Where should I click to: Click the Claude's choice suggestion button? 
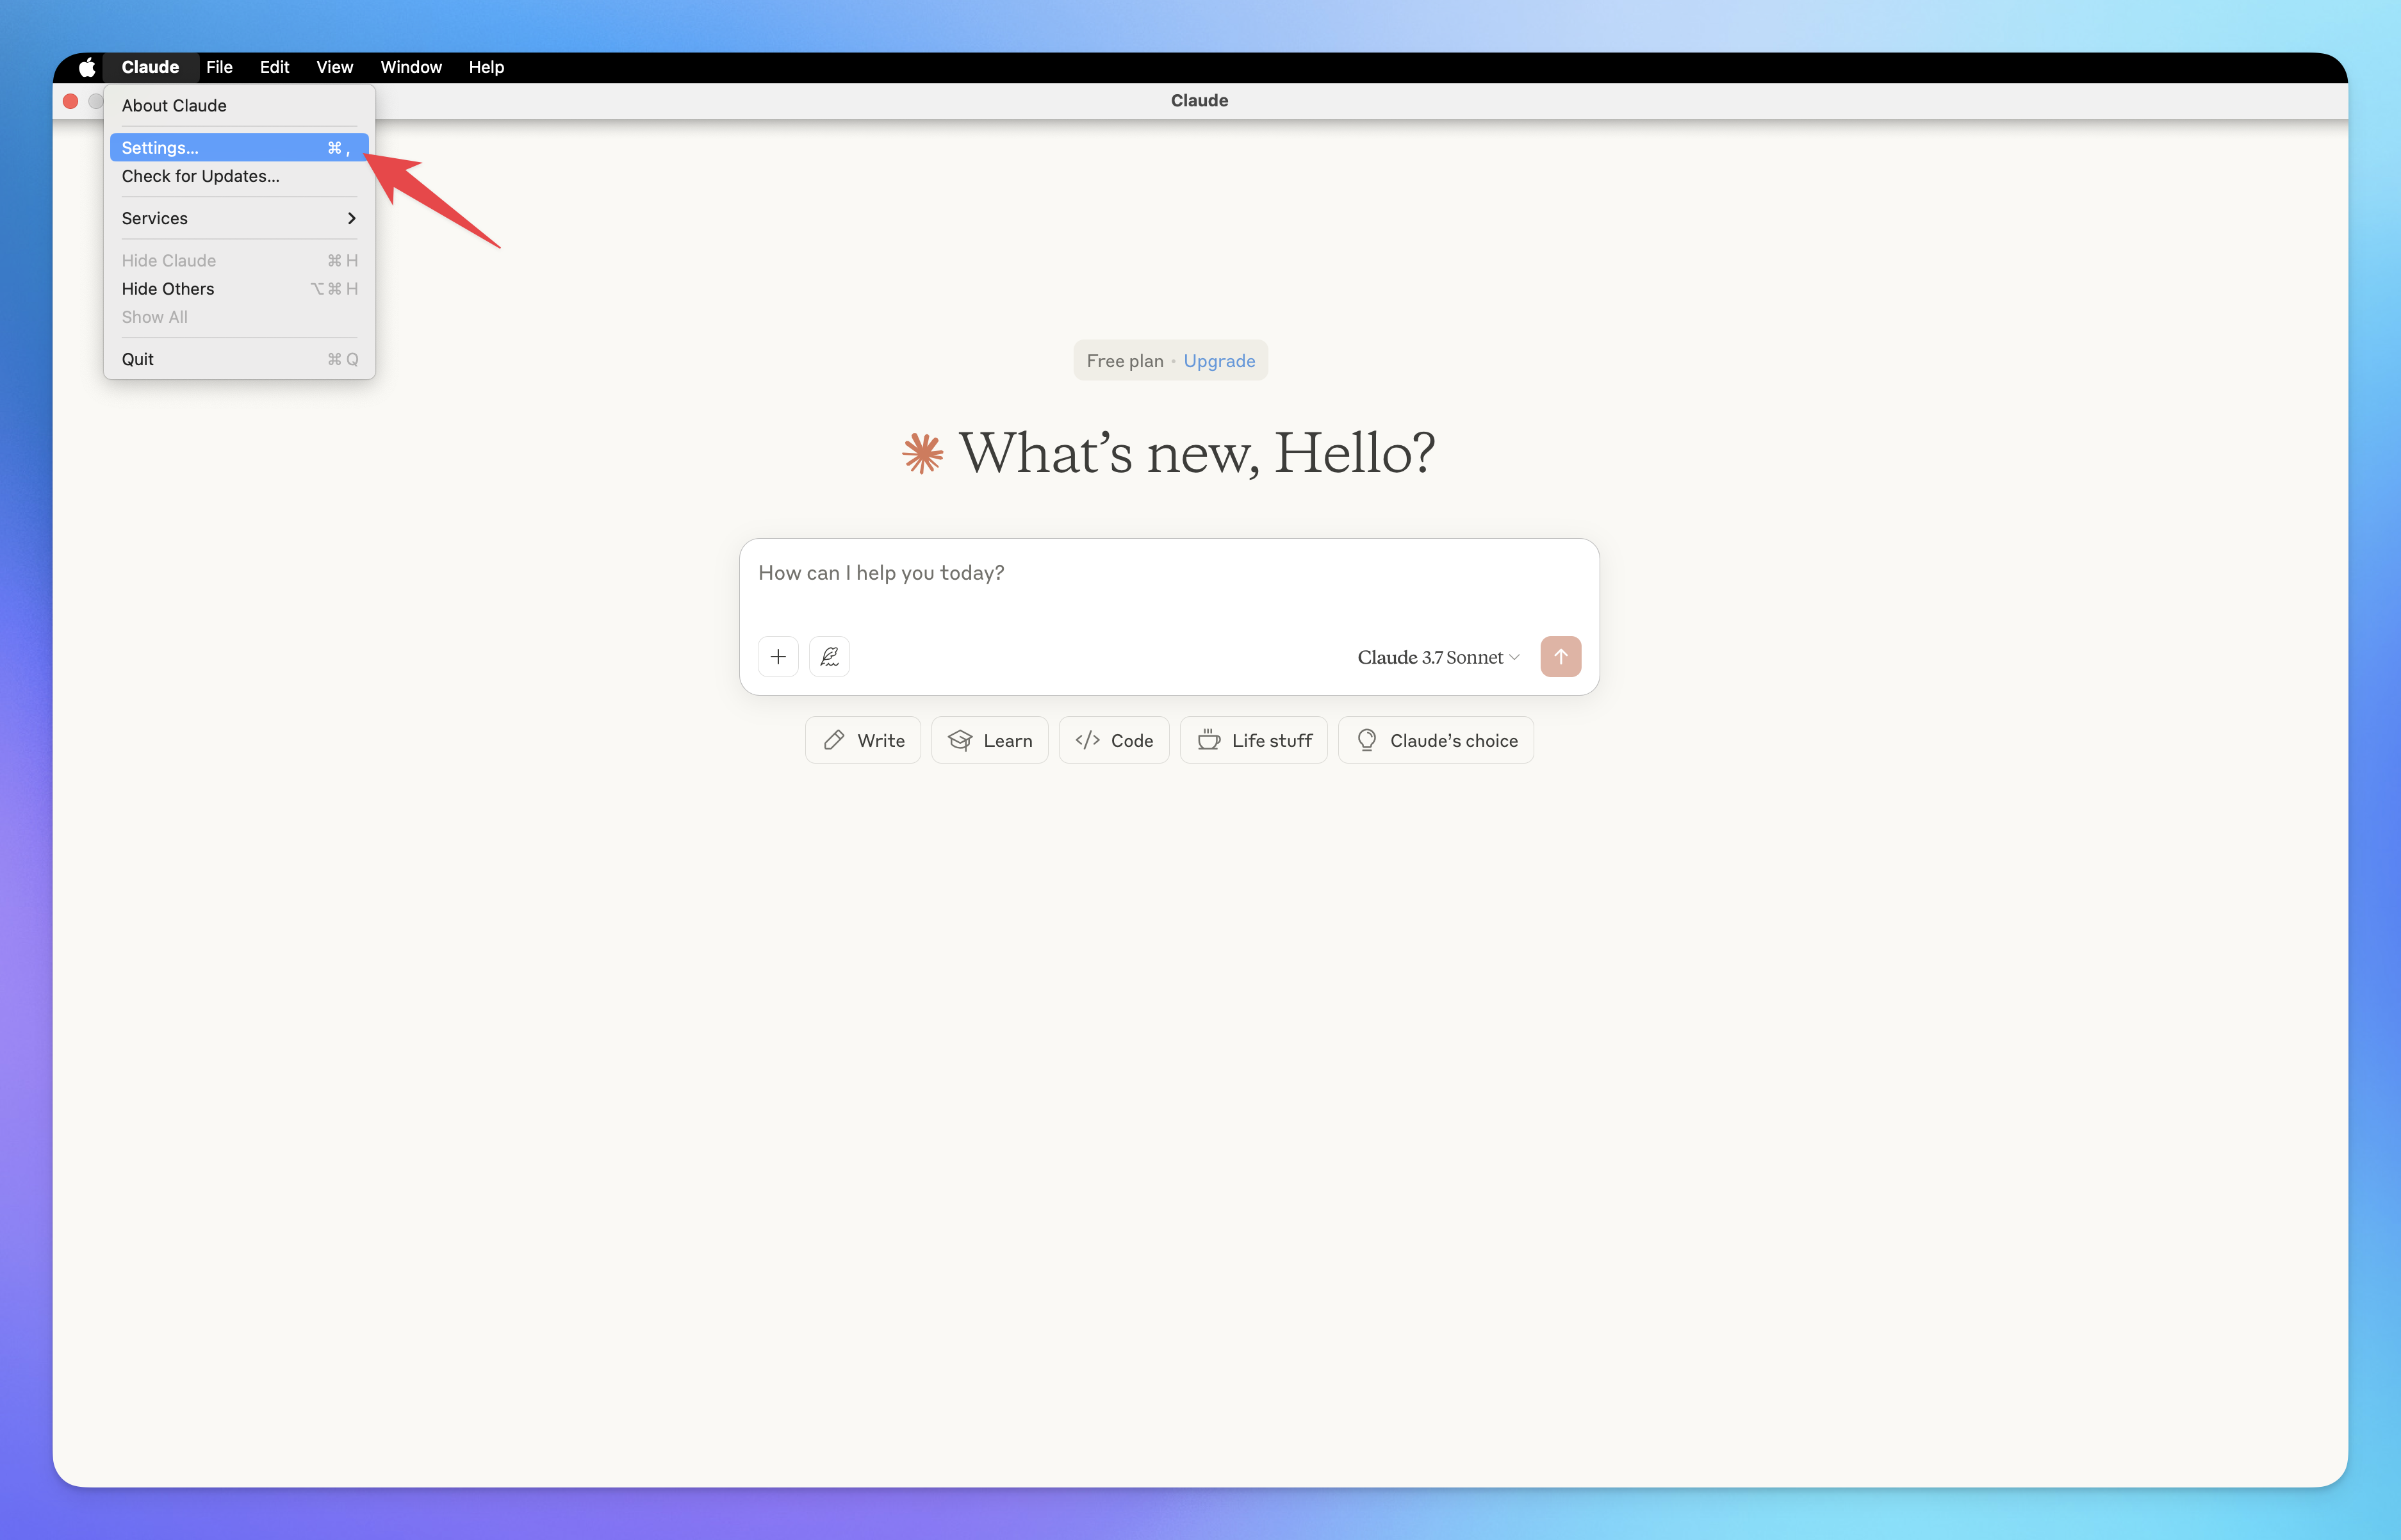click(1435, 740)
